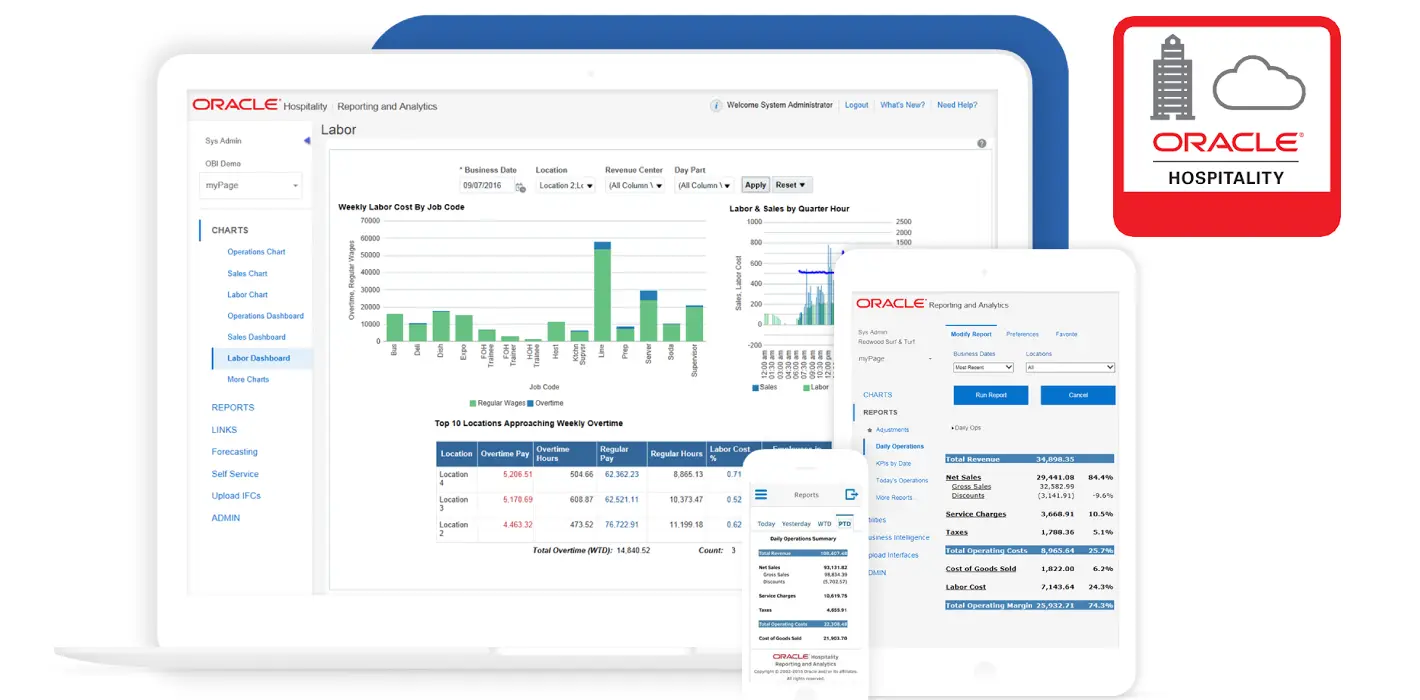Open the Location dropdown on laptop

[565, 186]
